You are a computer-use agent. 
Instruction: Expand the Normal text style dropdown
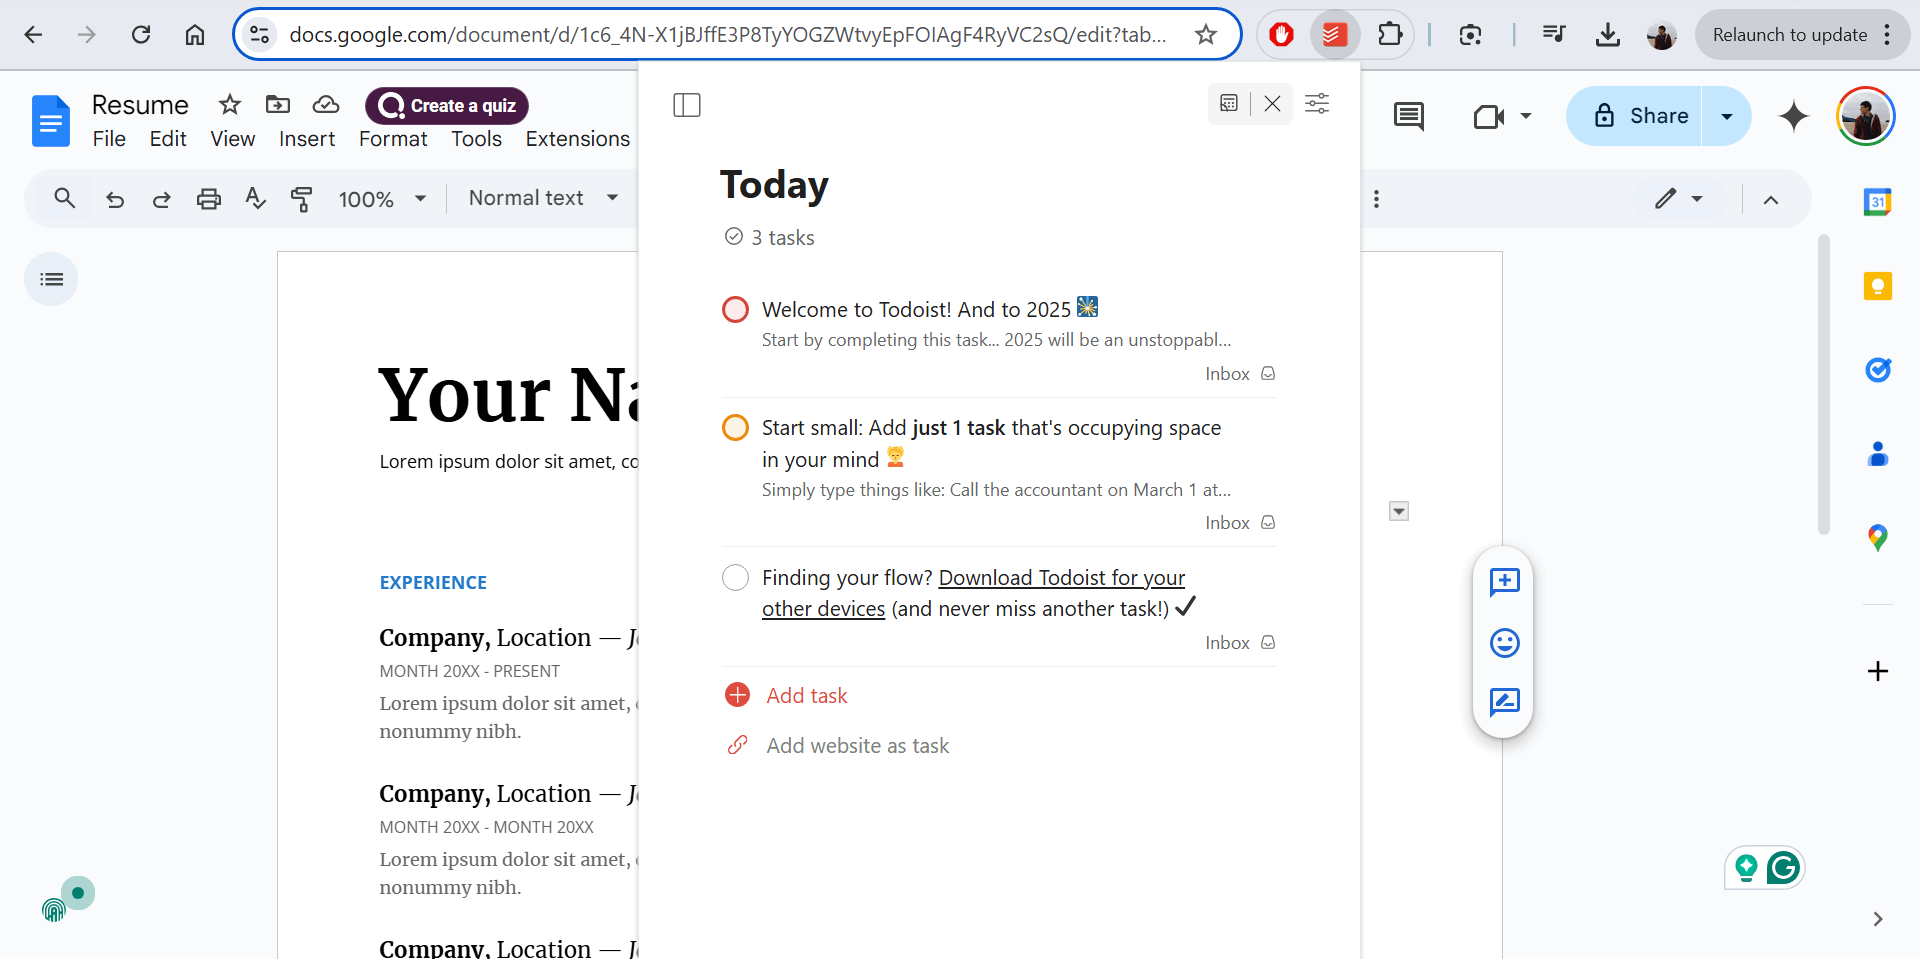pos(543,198)
